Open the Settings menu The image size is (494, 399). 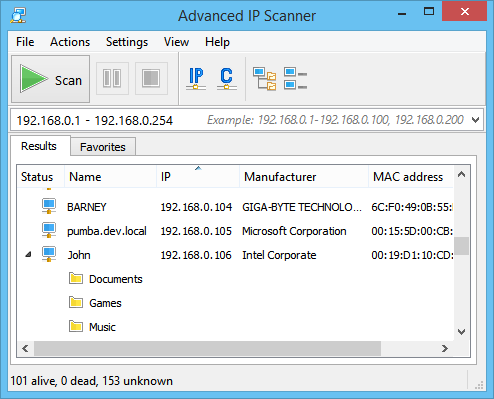(127, 42)
